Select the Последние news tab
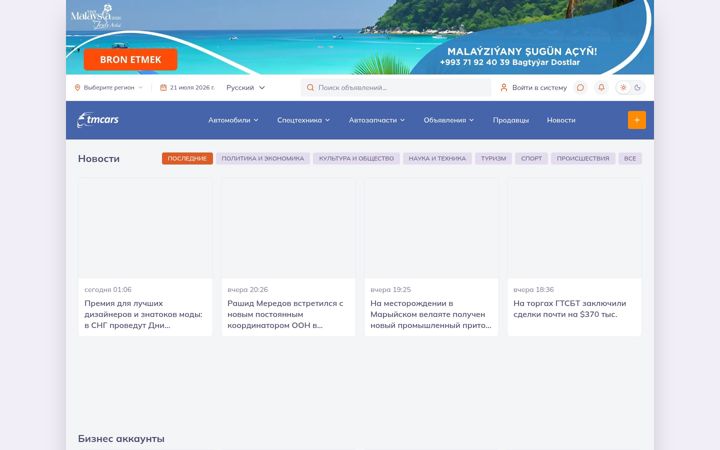The image size is (720, 450). [187, 158]
